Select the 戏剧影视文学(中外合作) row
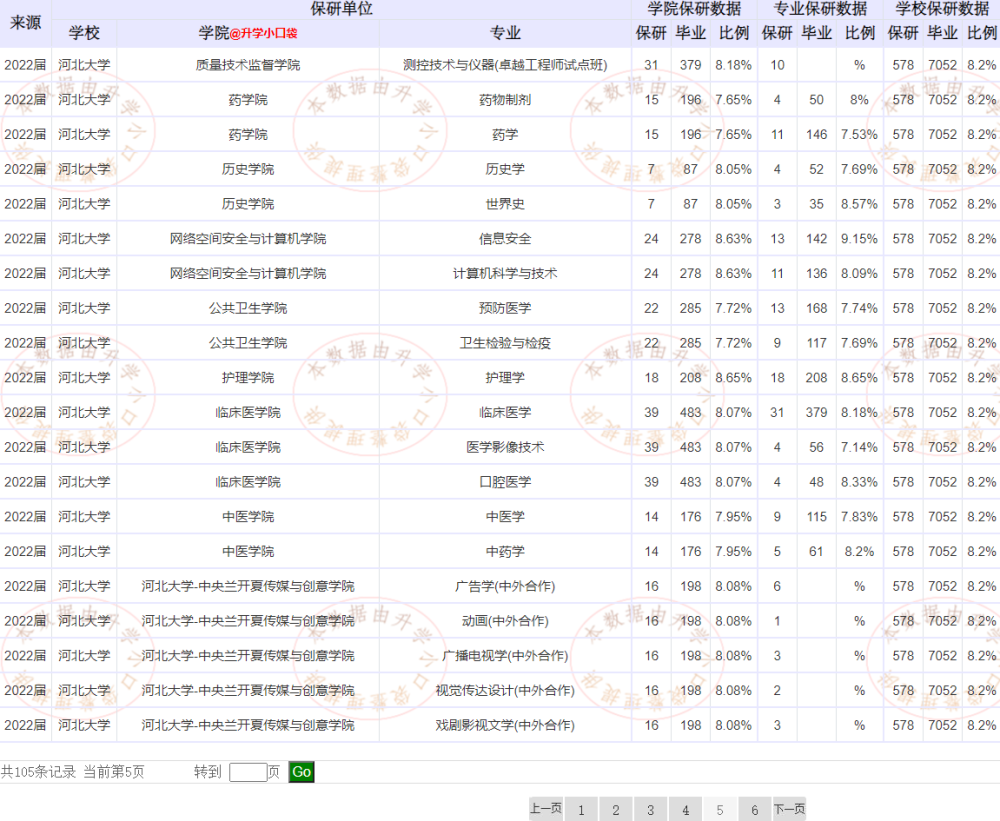1000x821 pixels. pos(500,725)
